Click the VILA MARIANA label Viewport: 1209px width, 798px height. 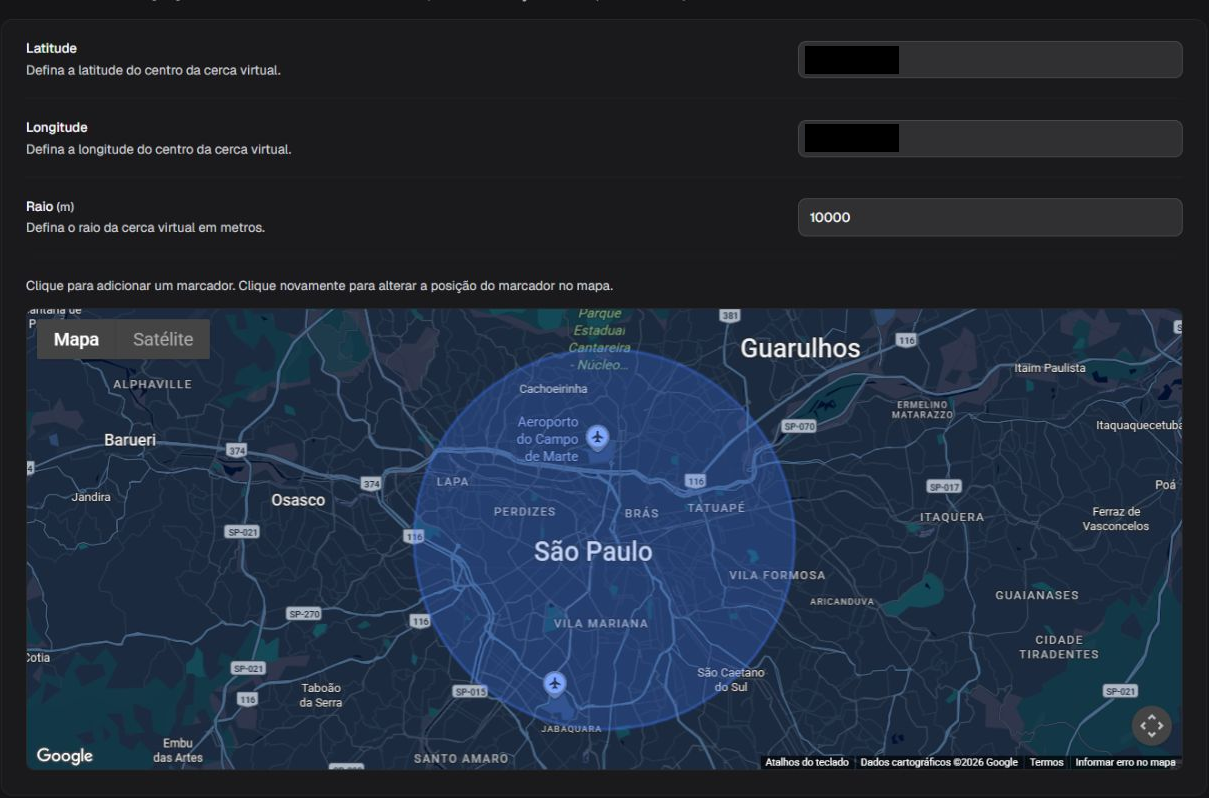601,623
